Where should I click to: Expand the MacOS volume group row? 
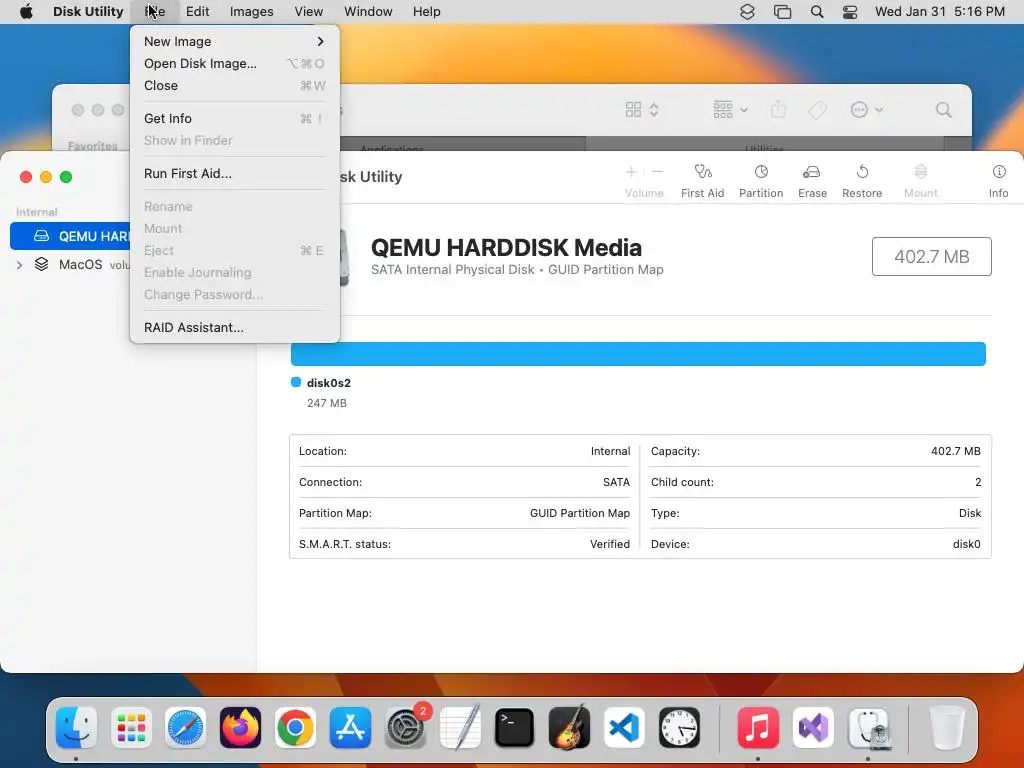tap(20, 265)
